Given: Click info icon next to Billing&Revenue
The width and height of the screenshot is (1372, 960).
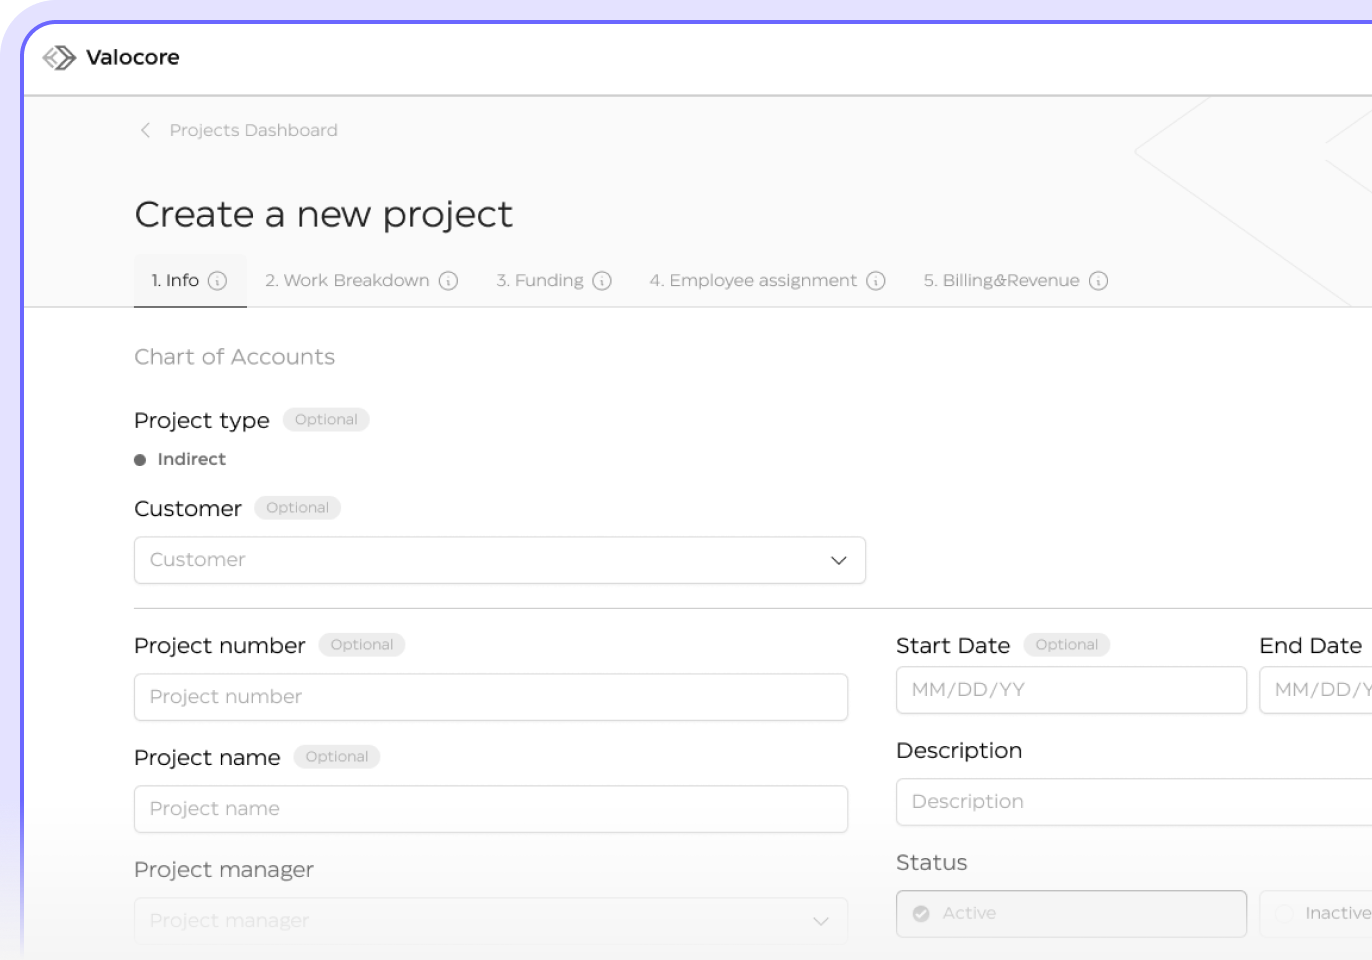Looking at the screenshot, I should (1098, 281).
